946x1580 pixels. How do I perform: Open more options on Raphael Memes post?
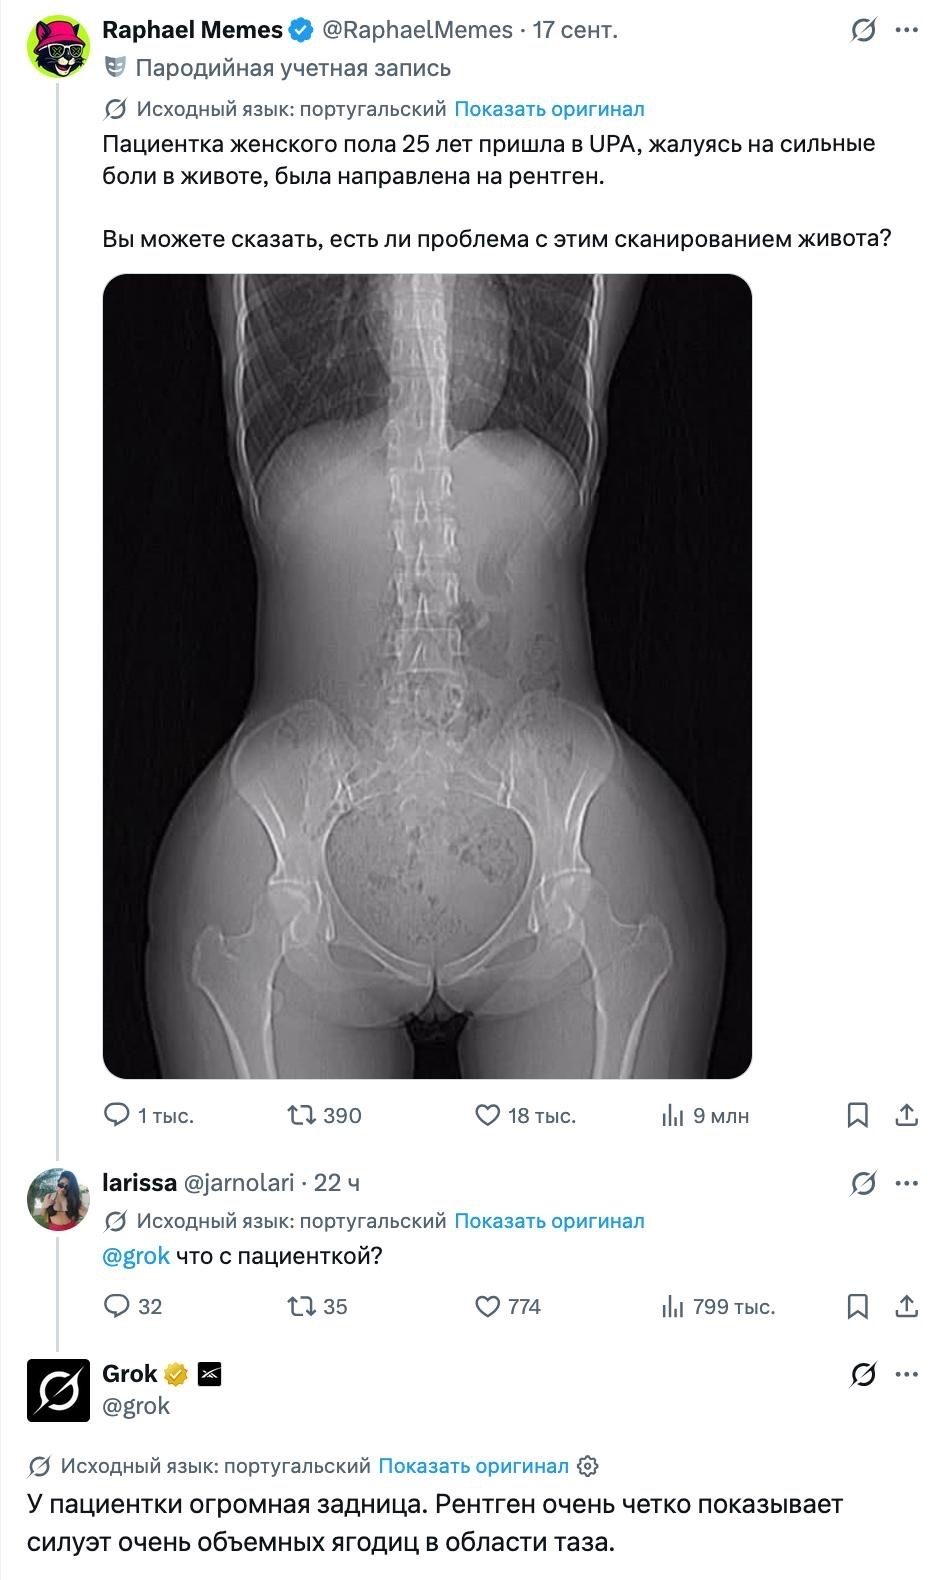tap(907, 31)
